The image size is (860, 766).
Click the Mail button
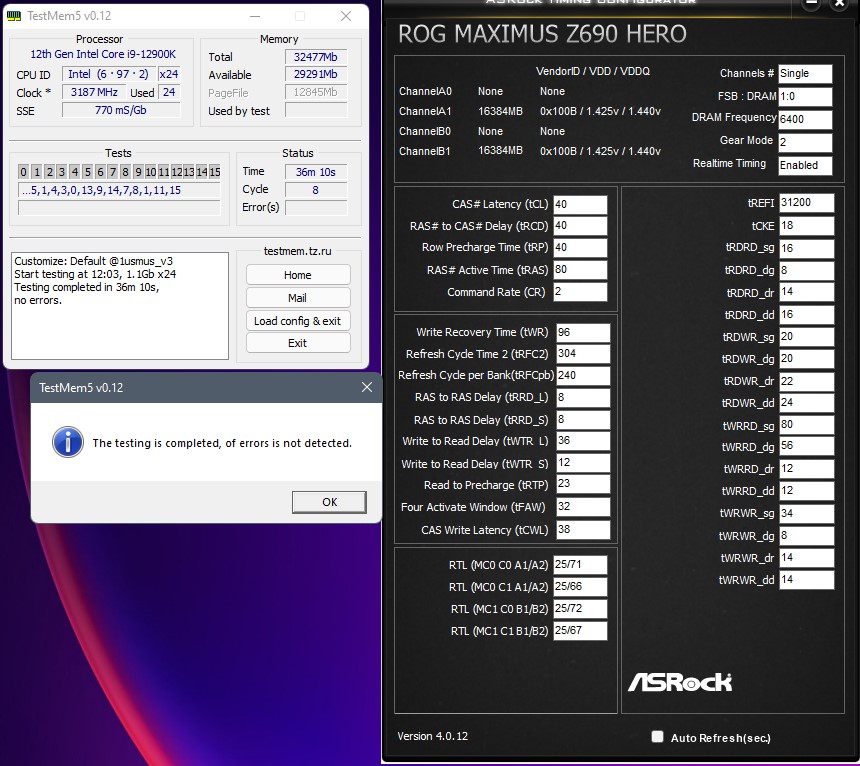click(x=298, y=298)
